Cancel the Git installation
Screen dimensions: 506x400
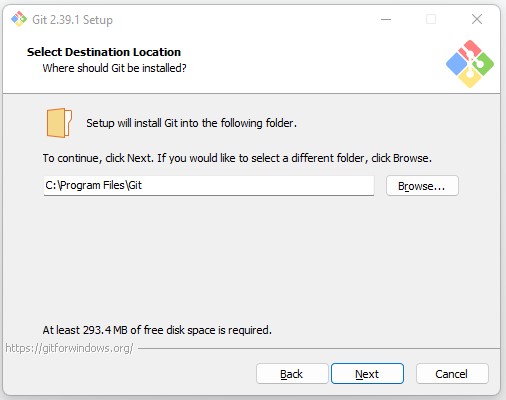pyautogui.click(x=452, y=374)
